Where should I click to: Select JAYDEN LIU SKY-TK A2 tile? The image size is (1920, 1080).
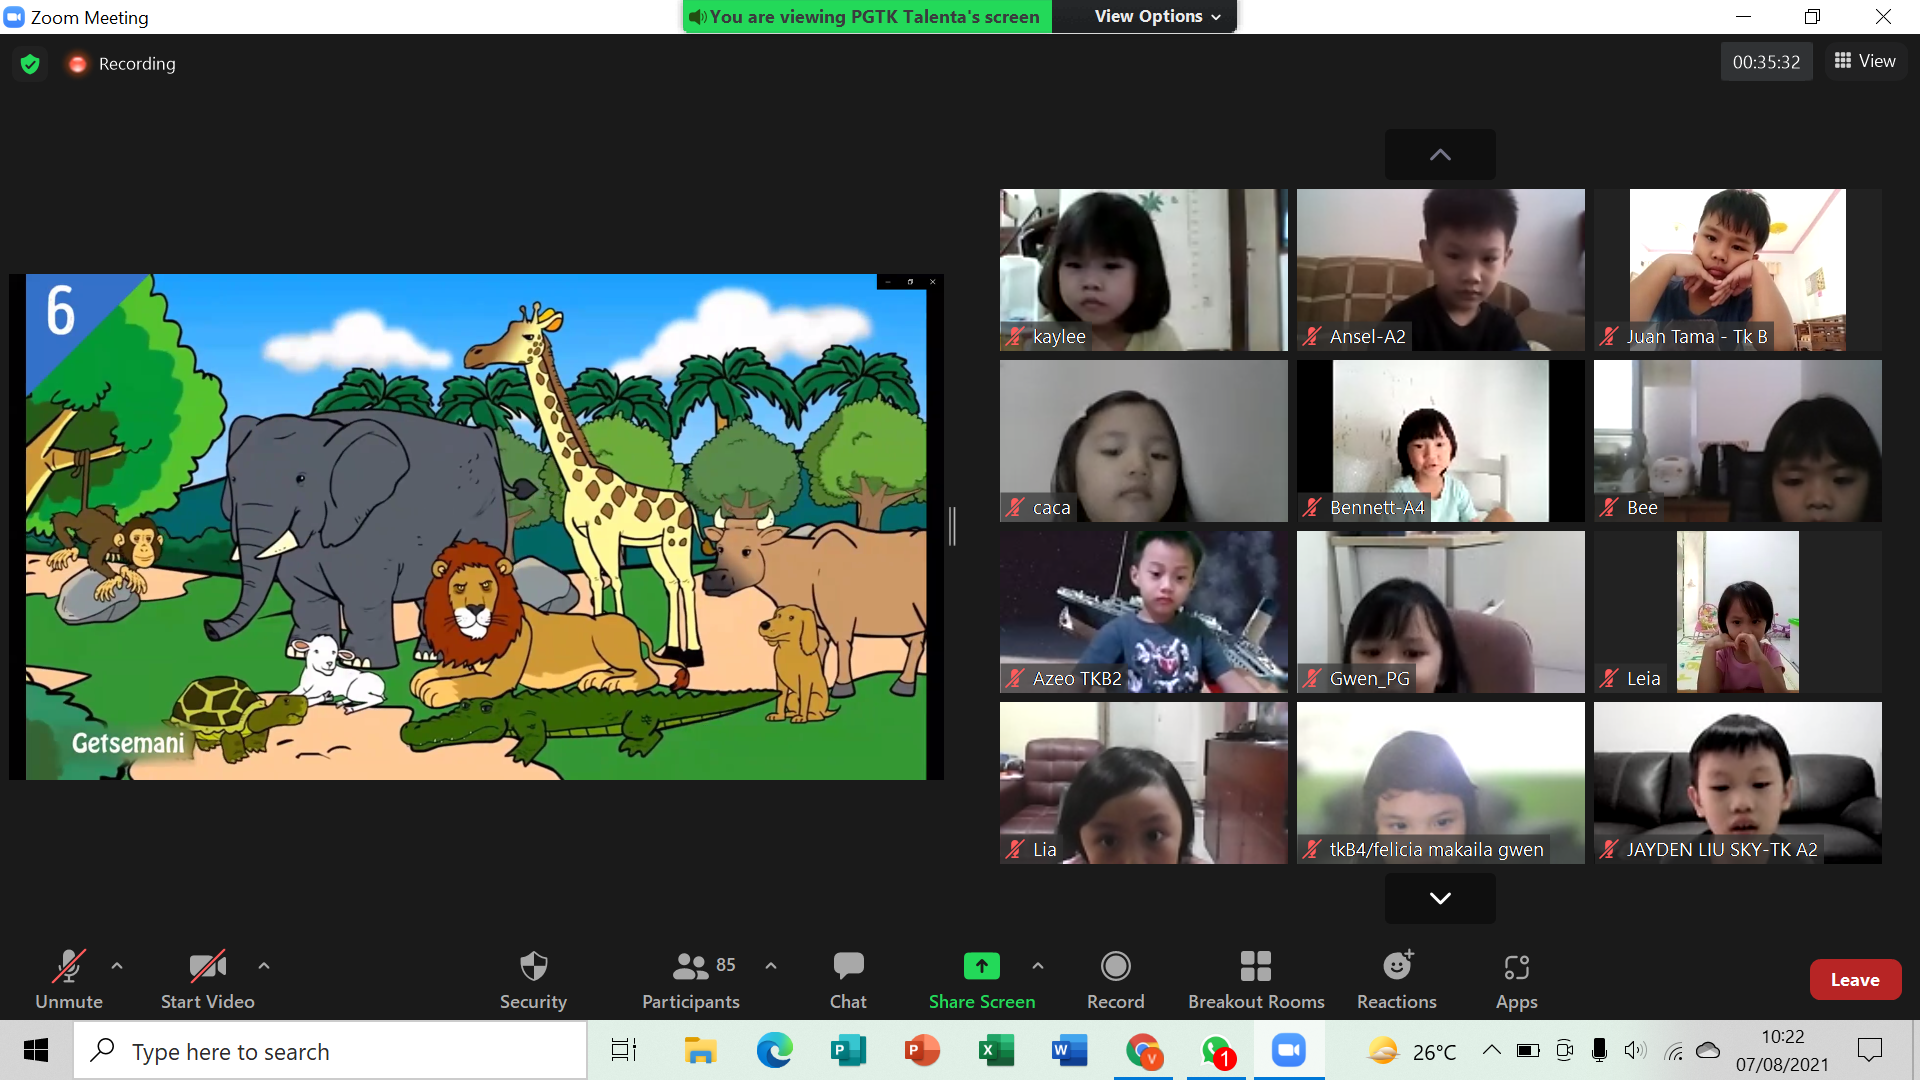click(1738, 783)
